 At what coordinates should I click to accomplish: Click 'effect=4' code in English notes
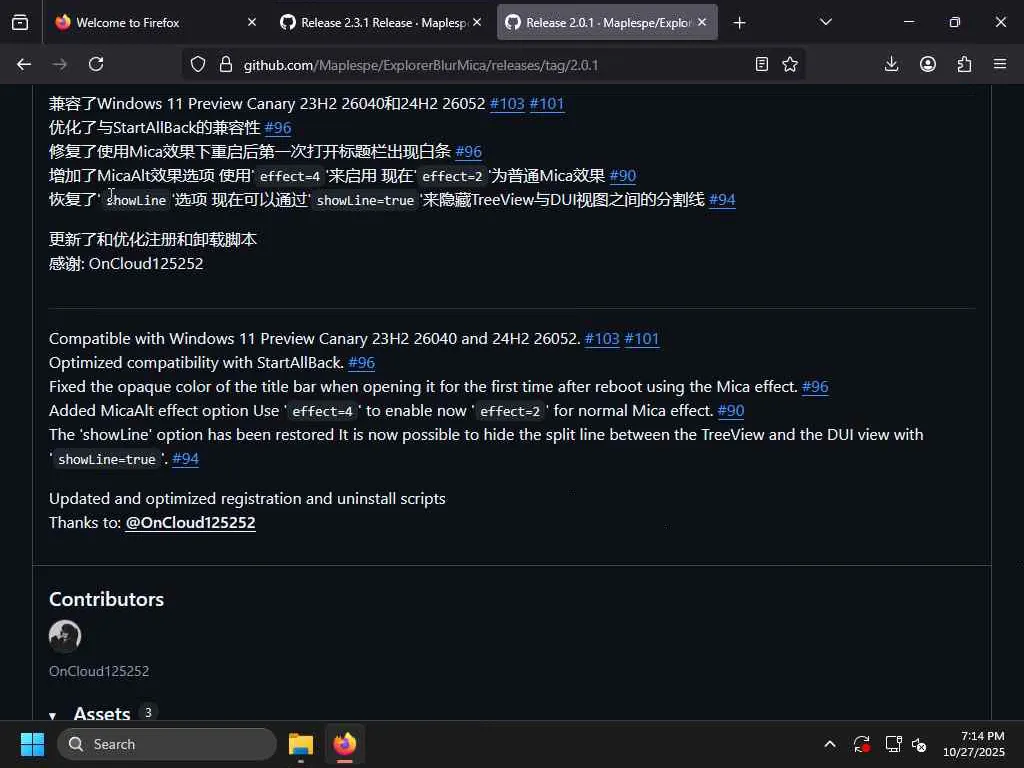[x=323, y=411]
